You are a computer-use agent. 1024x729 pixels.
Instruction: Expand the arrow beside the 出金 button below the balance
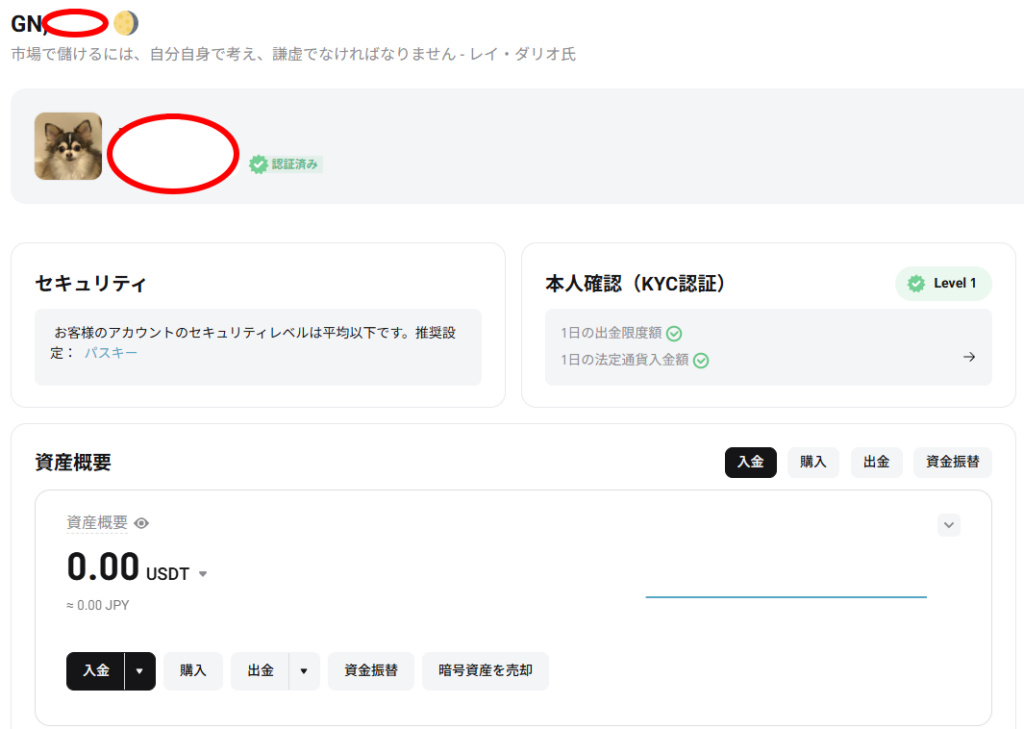coord(304,671)
